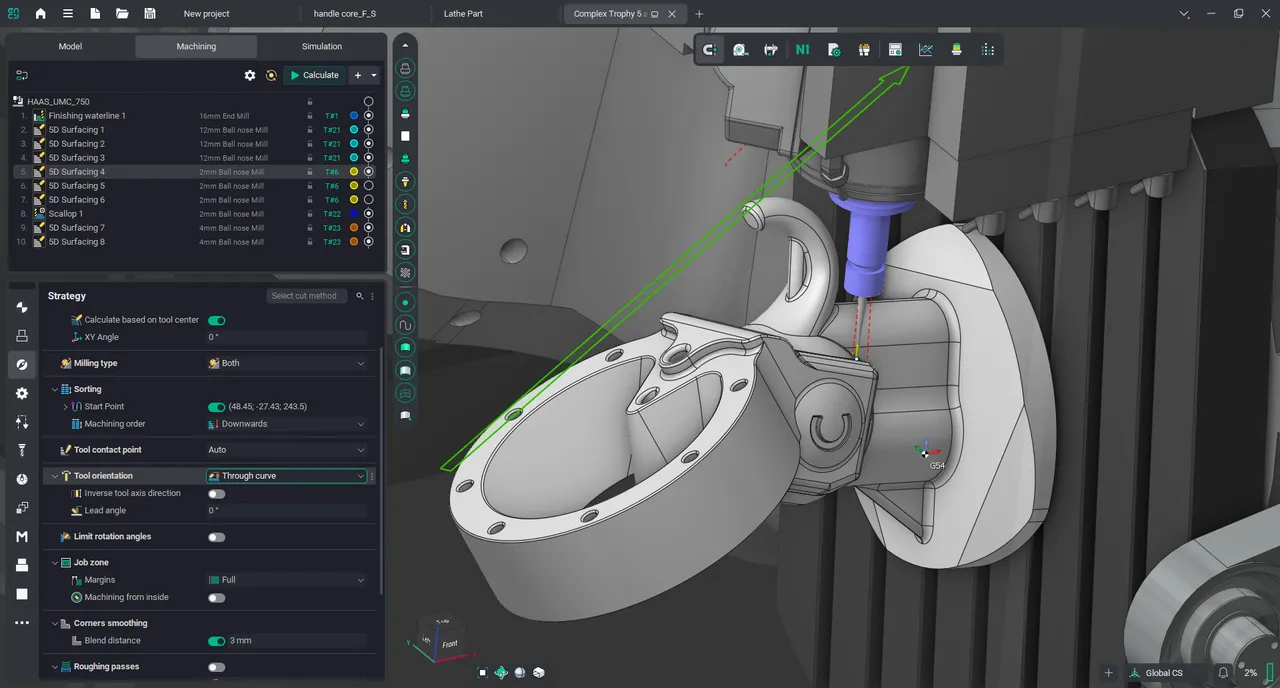This screenshot has width=1280, height=688.
Task: Click the New file icon
Action: coord(95,14)
